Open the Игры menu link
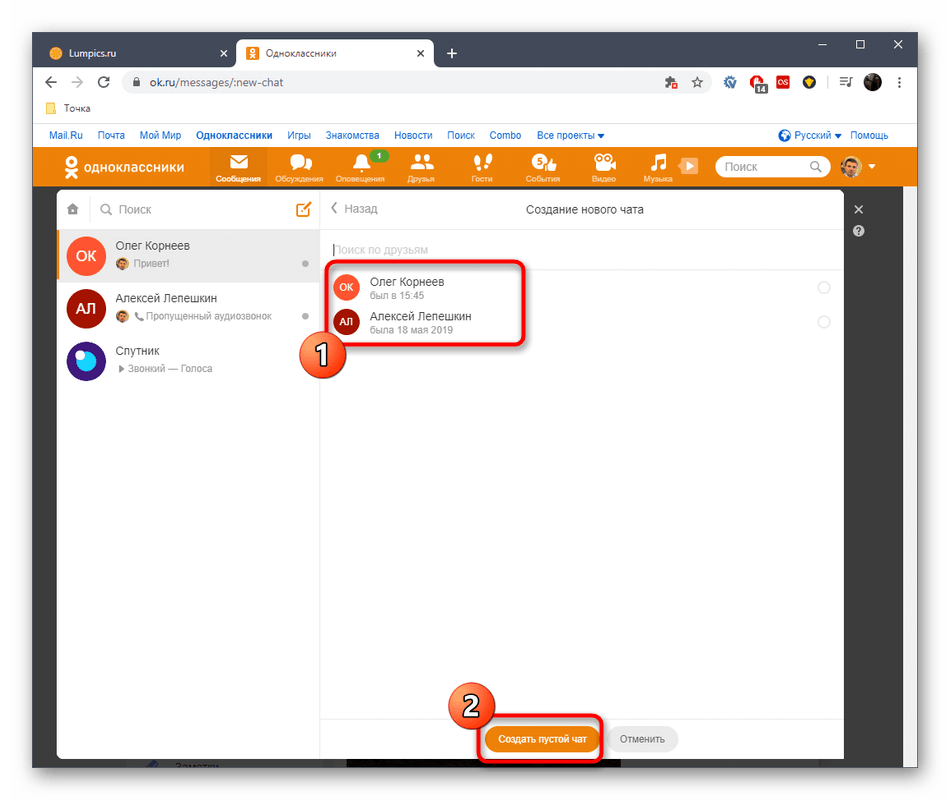Screen dimensions: 950x800 coord(299,136)
